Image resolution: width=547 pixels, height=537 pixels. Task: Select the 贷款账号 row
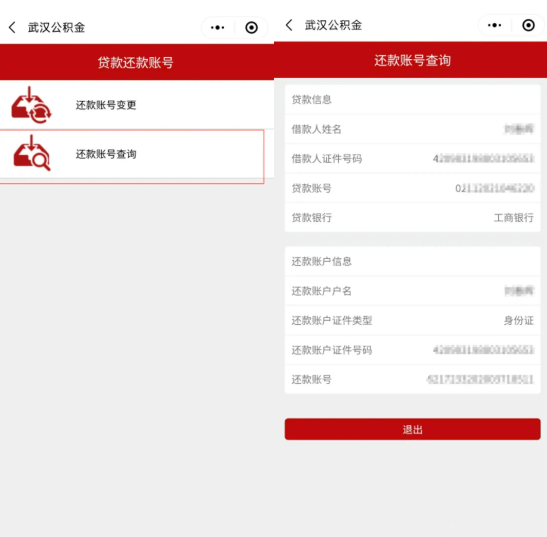pyautogui.click(x=412, y=188)
